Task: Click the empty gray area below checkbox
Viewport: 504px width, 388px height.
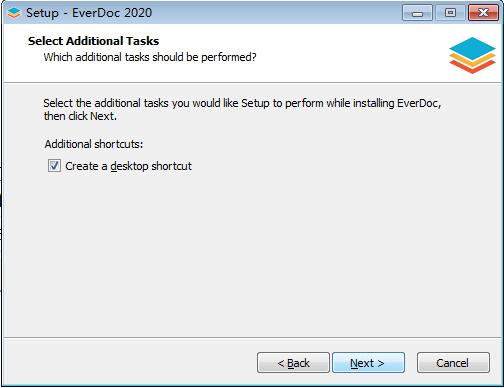Action: 252,253
